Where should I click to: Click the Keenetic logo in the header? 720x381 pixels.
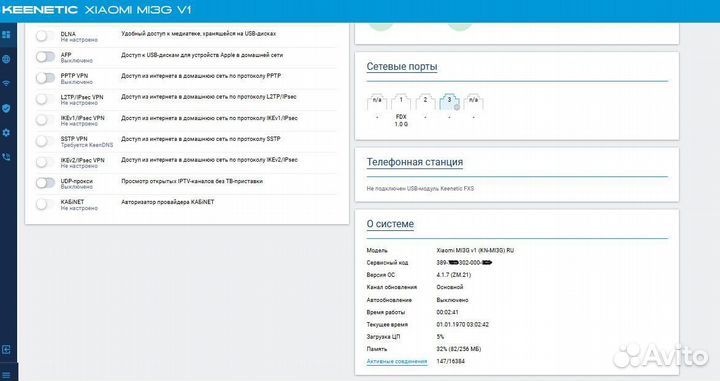point(39,10)
